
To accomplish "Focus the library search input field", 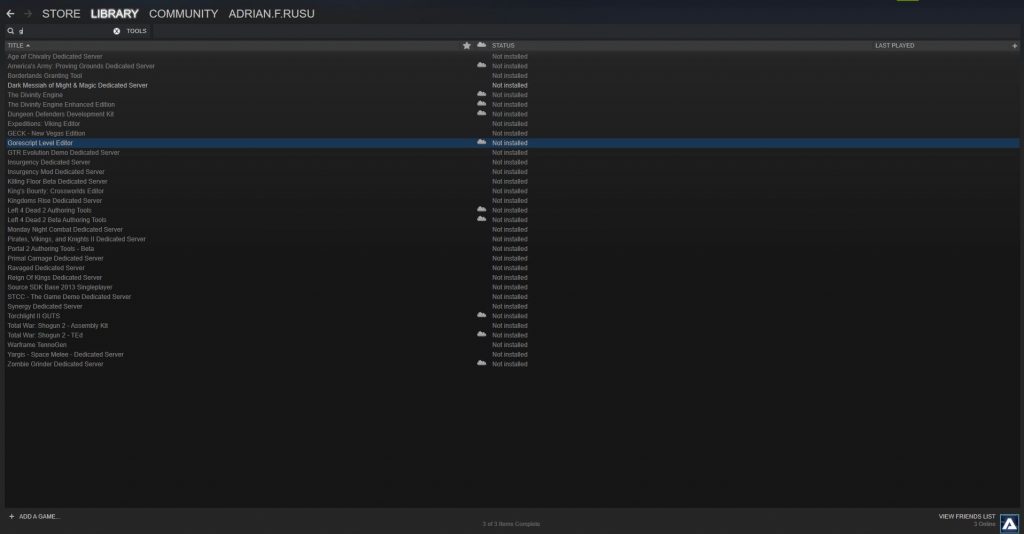I will (64, 31).
